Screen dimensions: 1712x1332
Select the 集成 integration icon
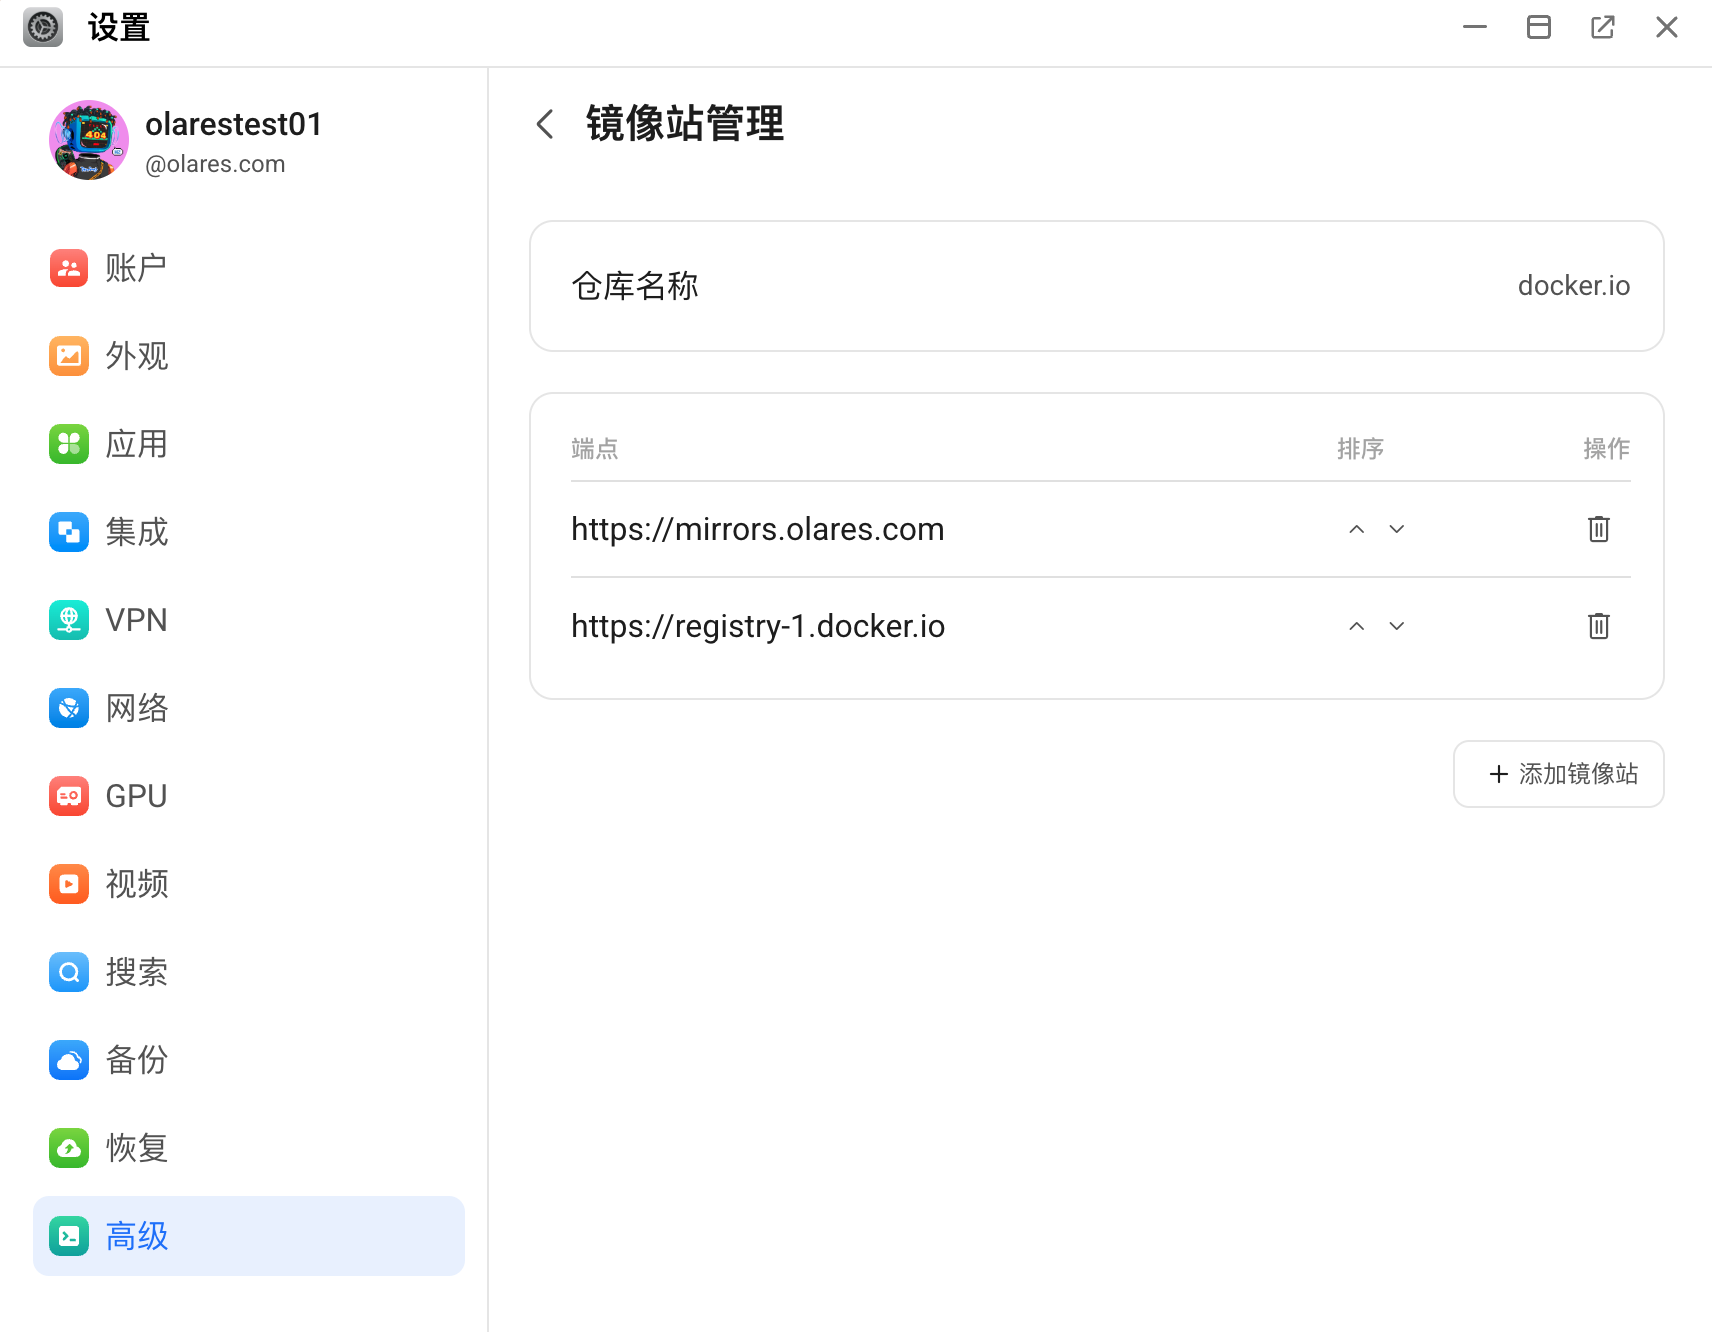tap(68, 531)
